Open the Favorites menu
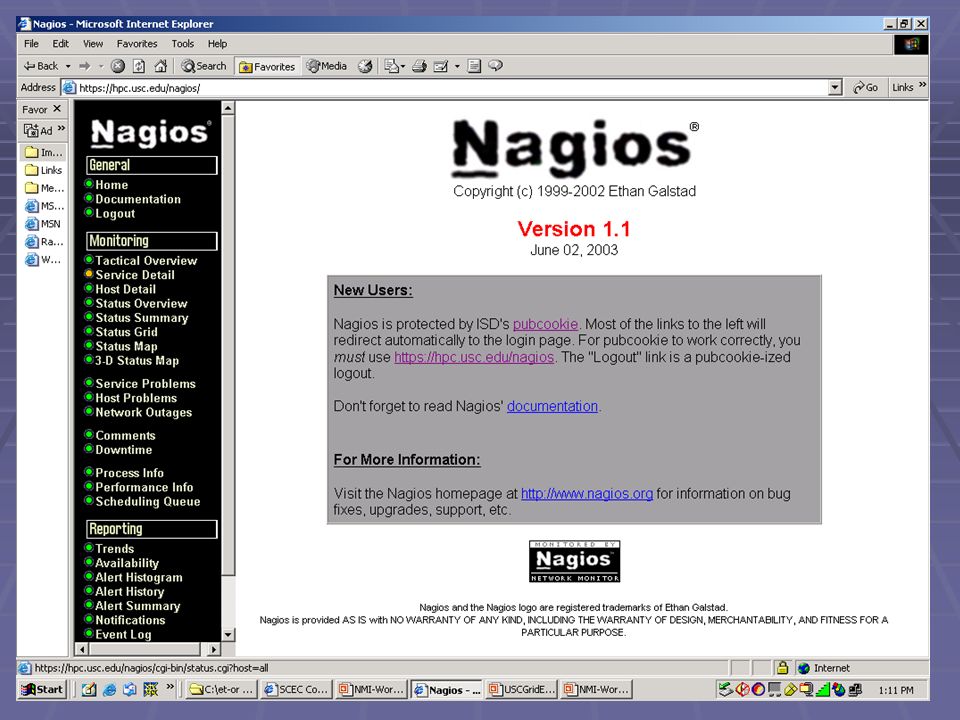This screenshot has width=960, height=720. [x=137, y=43]
